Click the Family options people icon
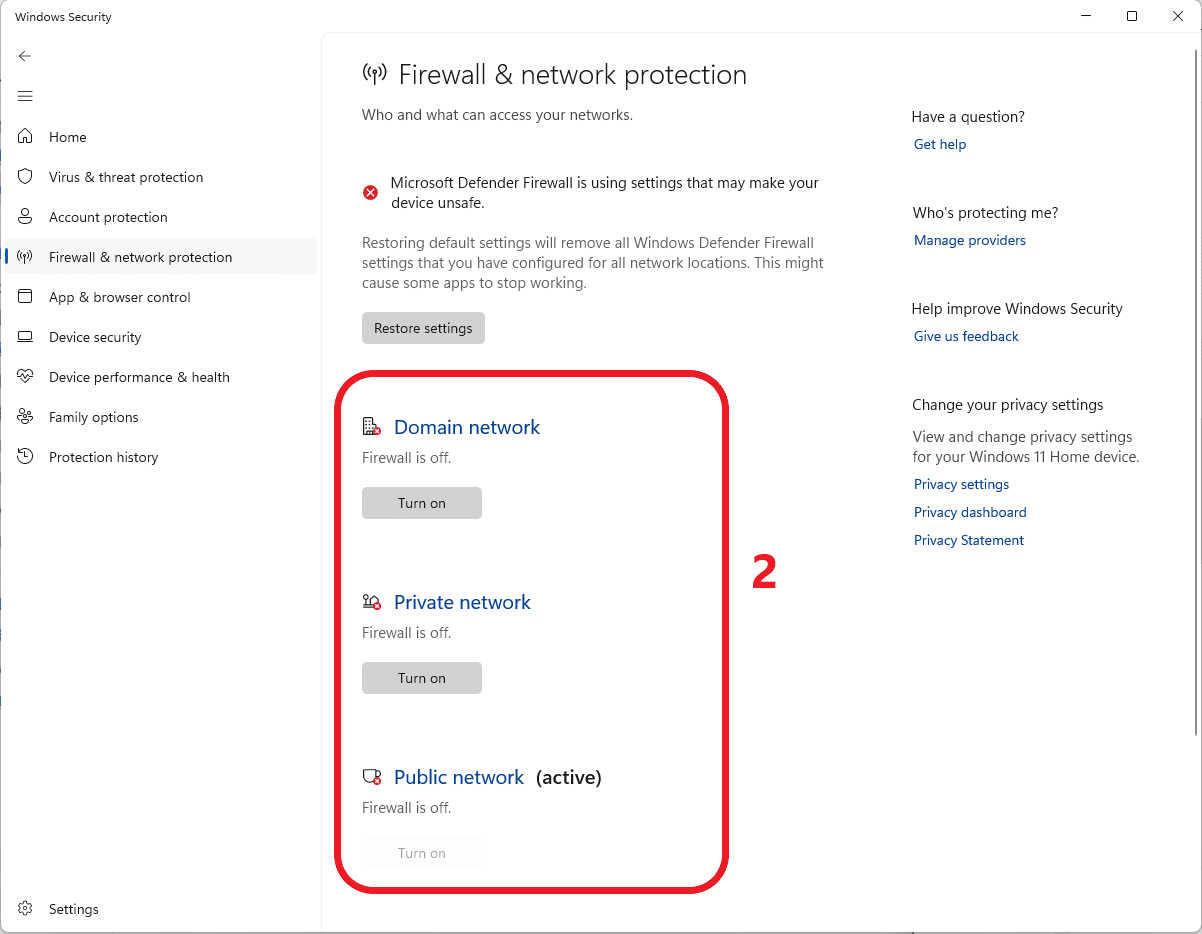 [x=26, y=417]
